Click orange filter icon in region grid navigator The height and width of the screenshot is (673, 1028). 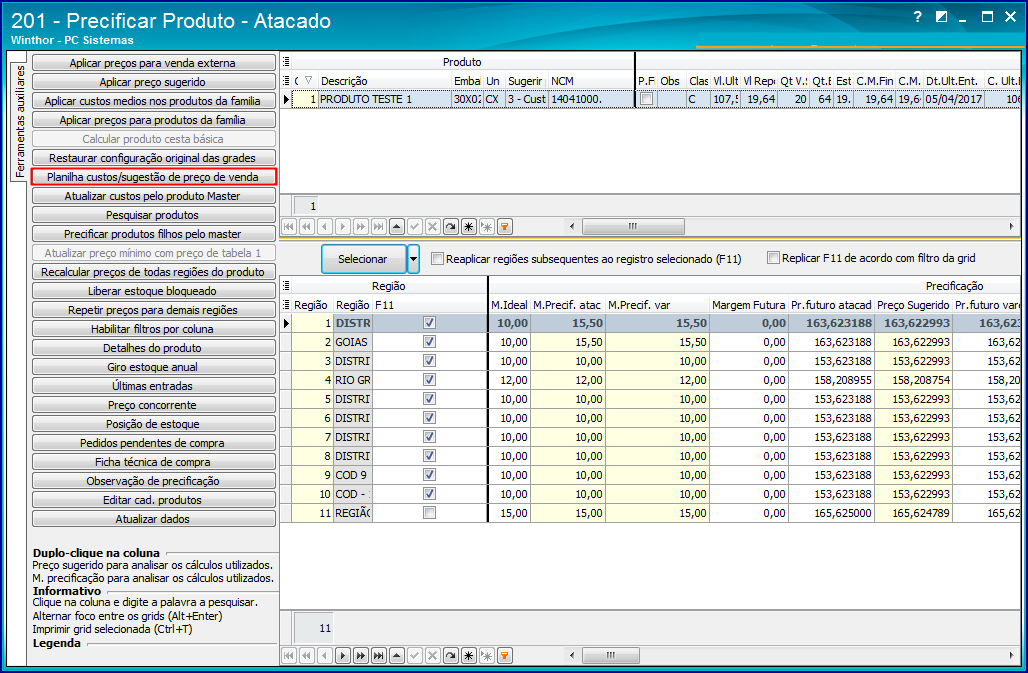pos(504,655)
